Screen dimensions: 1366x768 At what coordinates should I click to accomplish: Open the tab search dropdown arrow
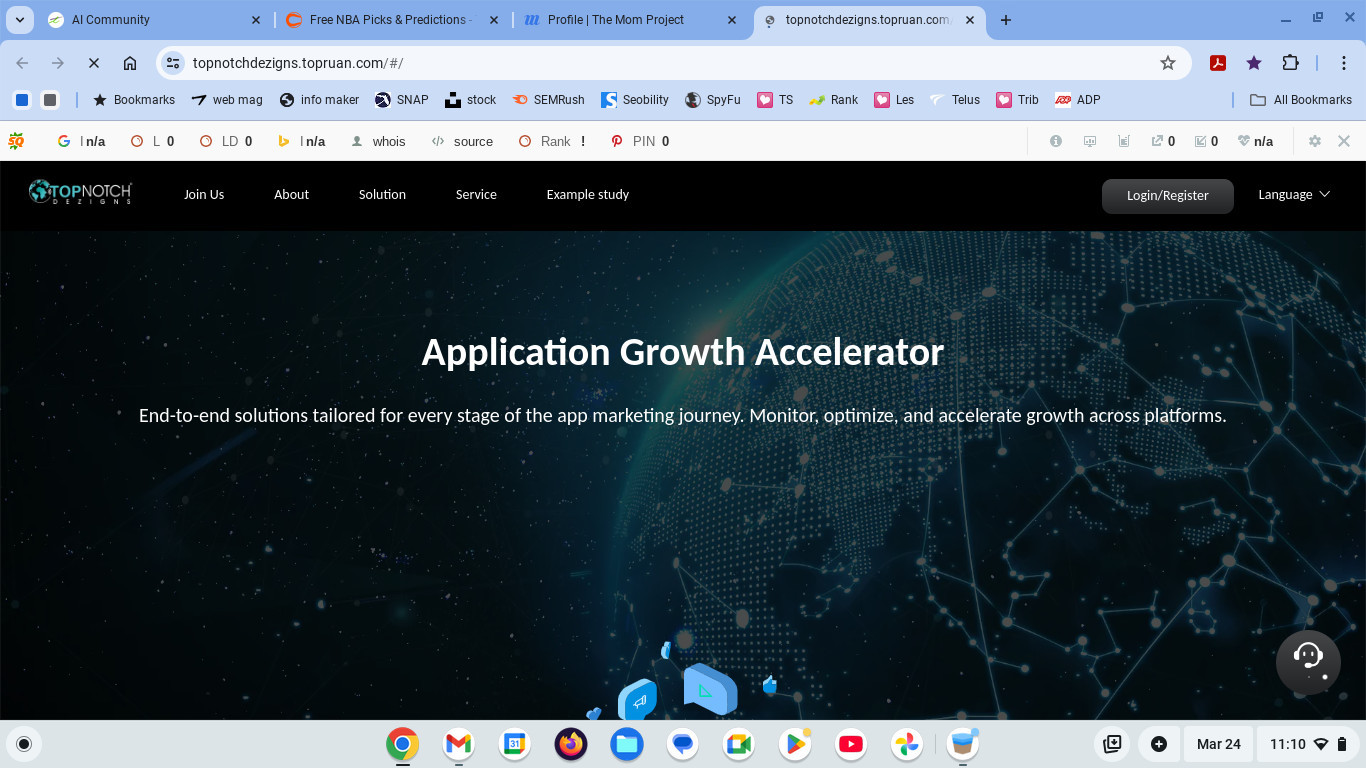pyautogui.click(x=19, y=20)
